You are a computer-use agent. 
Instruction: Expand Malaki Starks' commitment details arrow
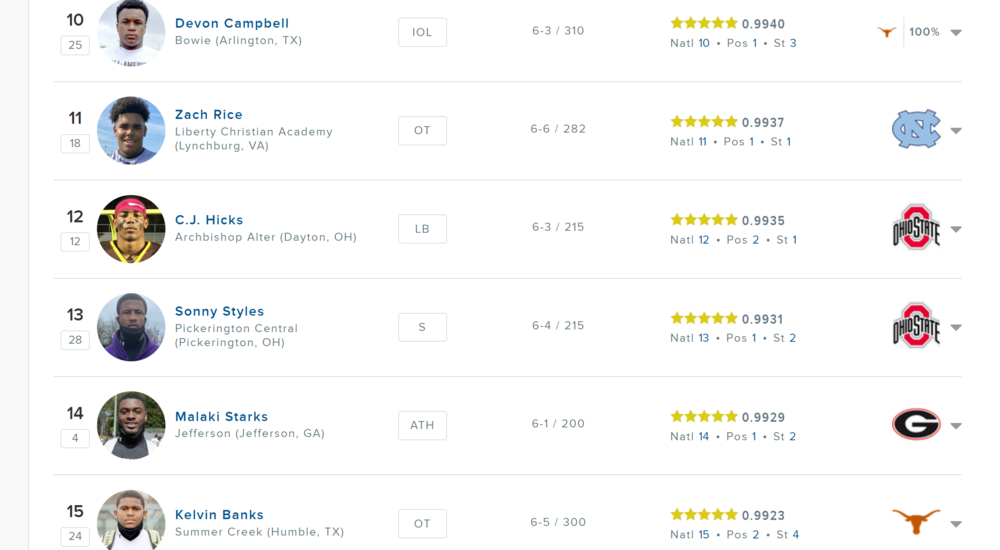click(x=956, y=425)
